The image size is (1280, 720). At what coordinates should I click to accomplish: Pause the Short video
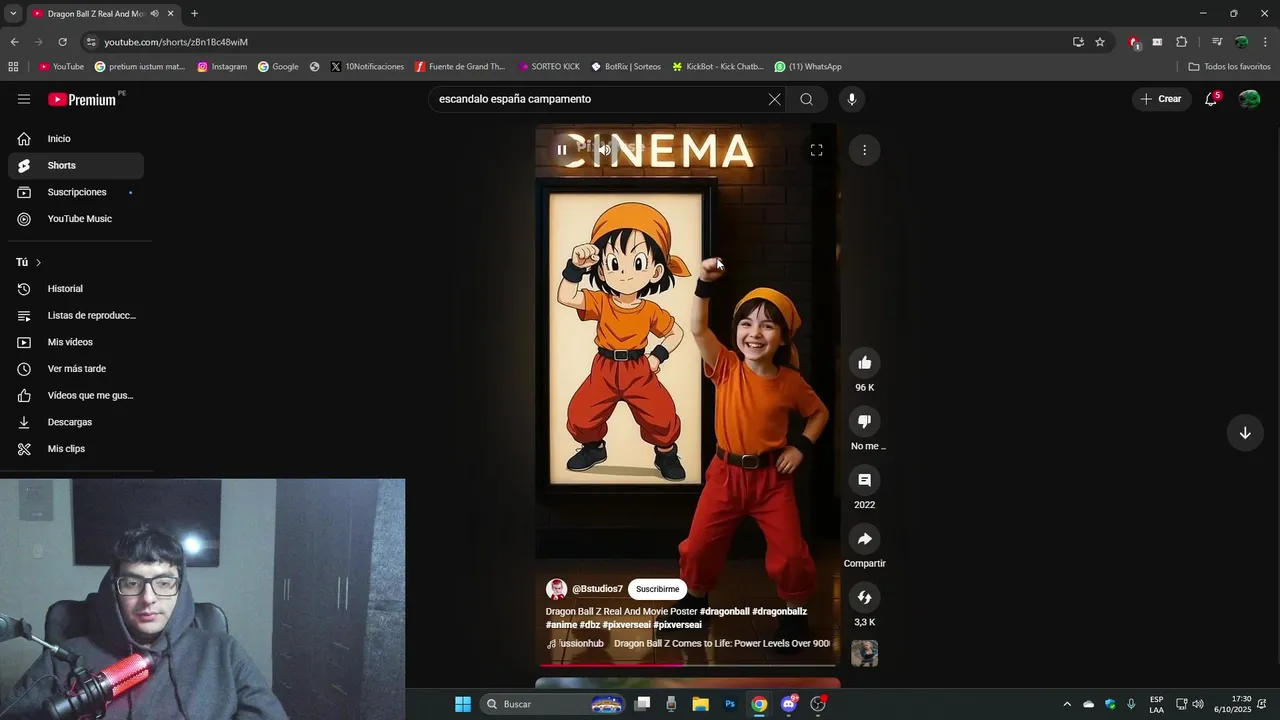coord(562,150)
